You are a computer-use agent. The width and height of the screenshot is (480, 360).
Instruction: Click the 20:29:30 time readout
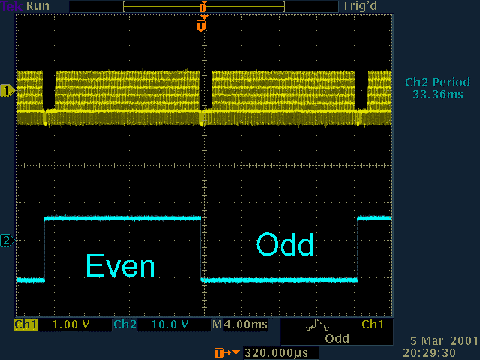429,353
